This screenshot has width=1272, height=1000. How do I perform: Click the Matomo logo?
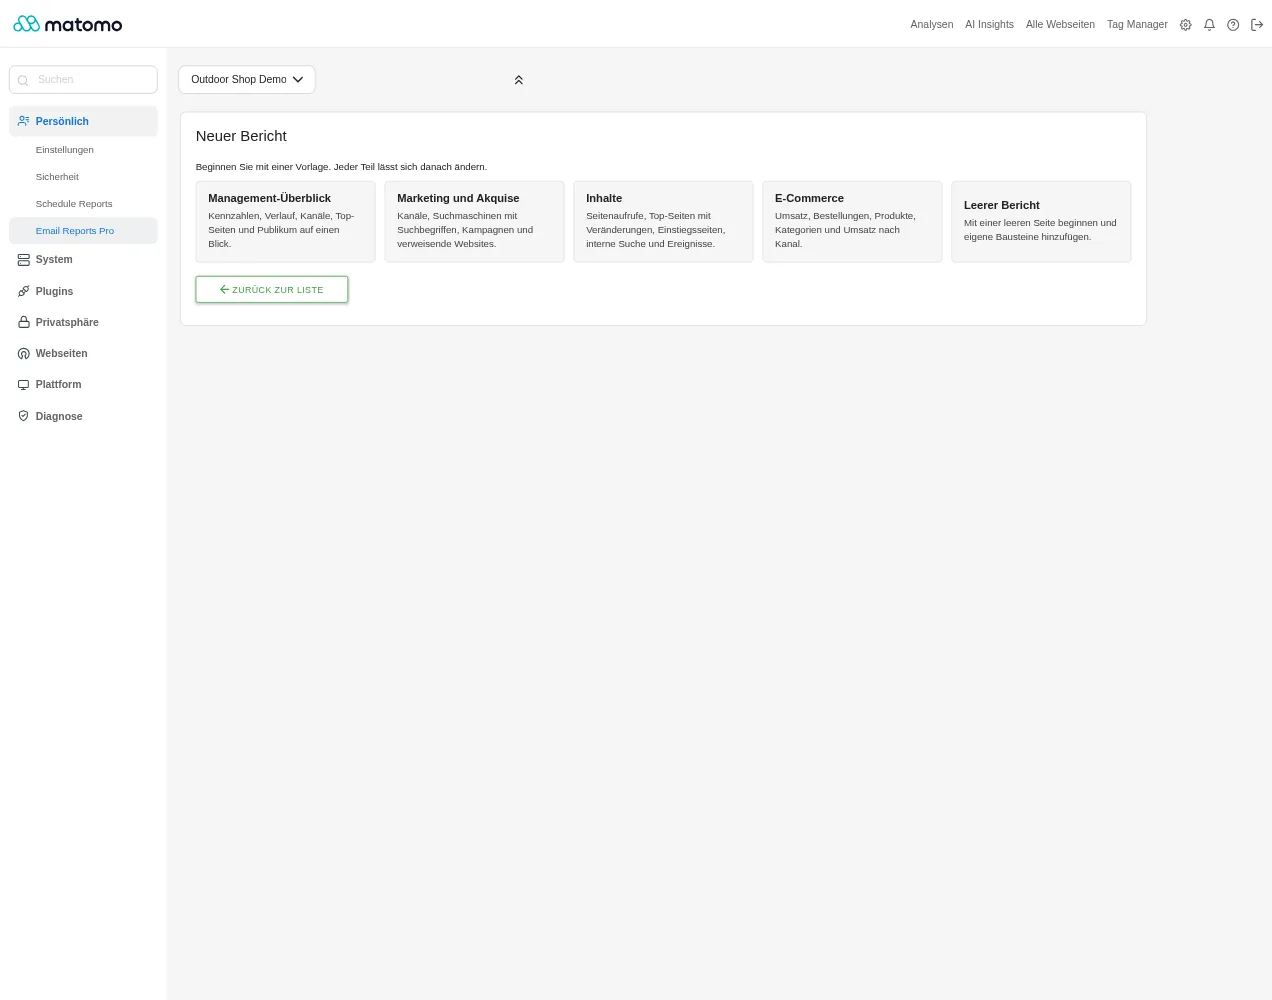[x=68, y=24]
